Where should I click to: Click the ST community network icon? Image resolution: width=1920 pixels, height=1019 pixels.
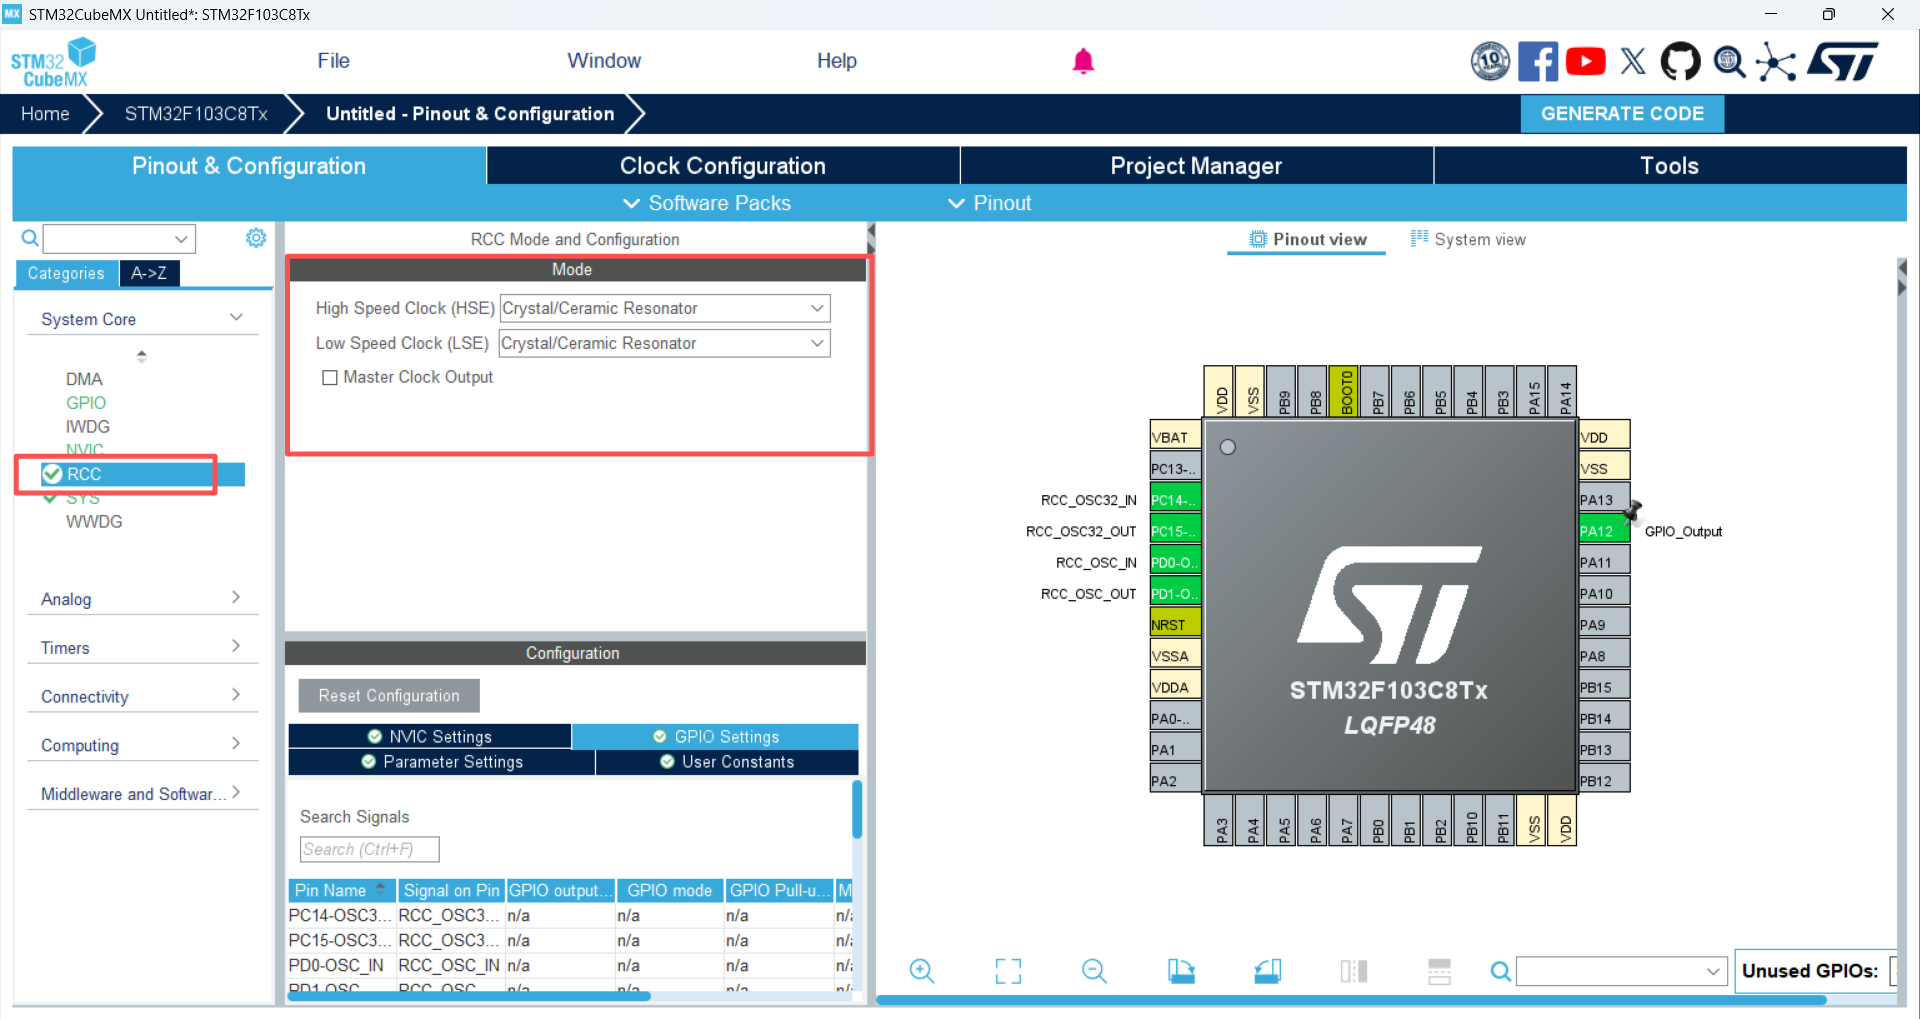pos(1776,61)
